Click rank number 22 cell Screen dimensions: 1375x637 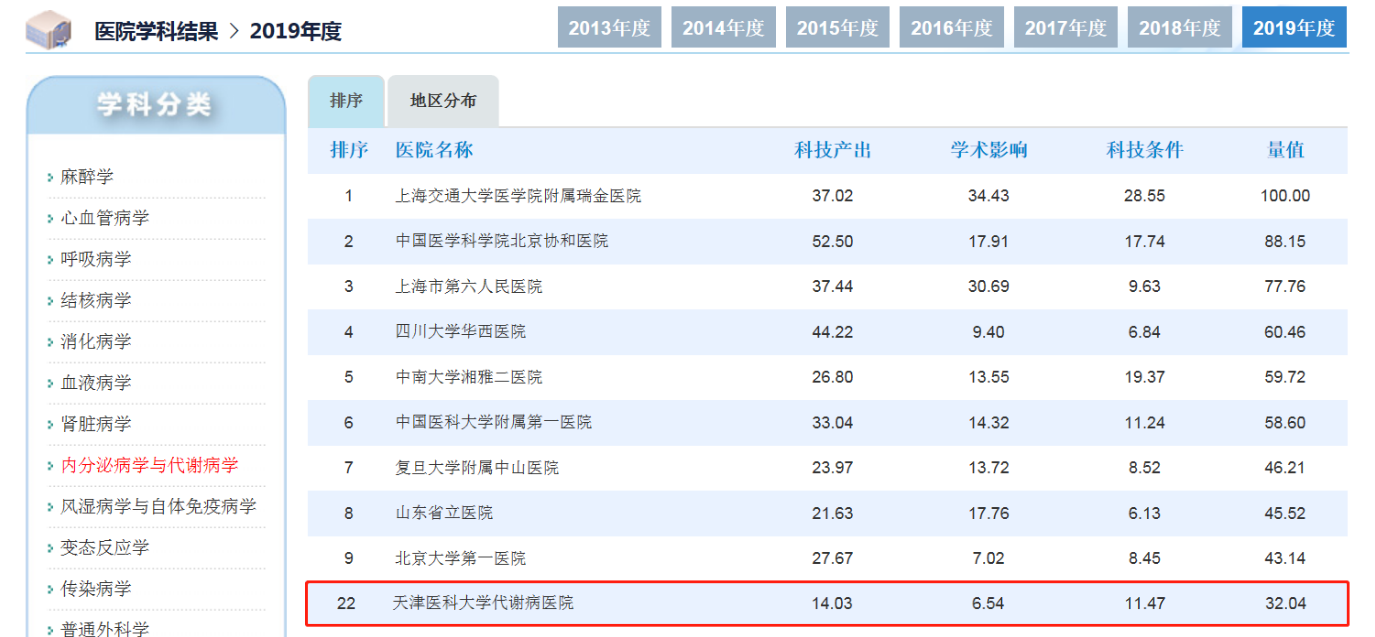point(346,603)
